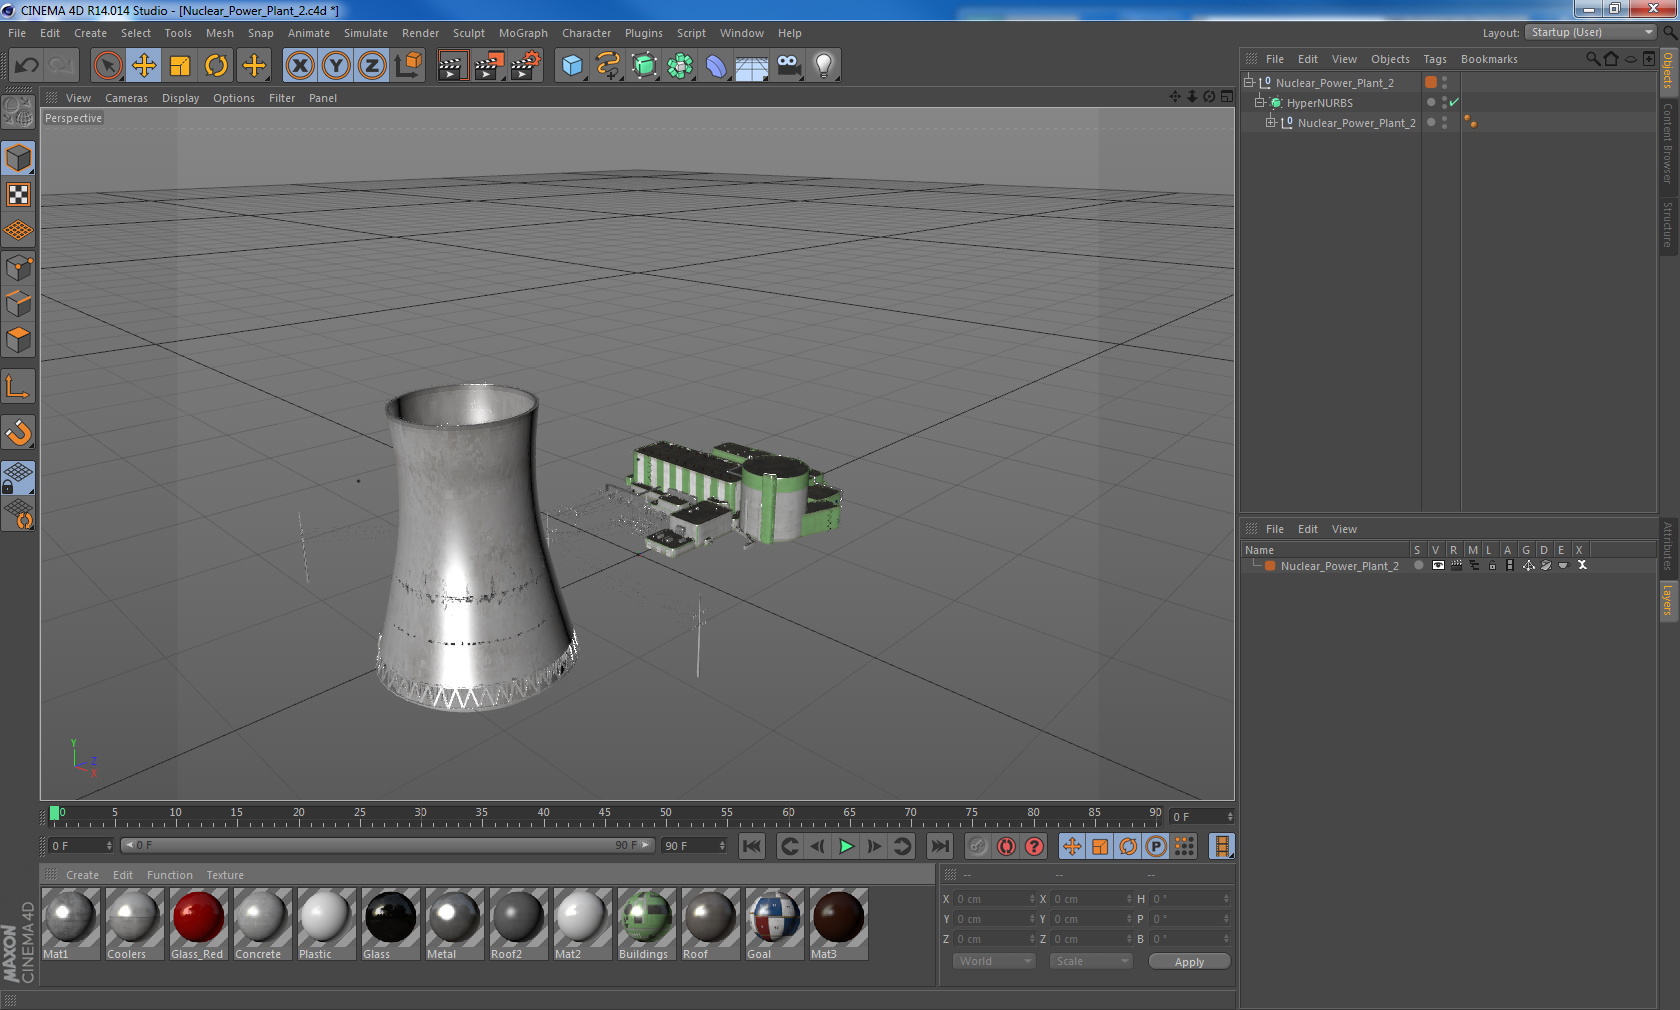The height and width of the screenshot is (1010, 1680).
Task: Open the viewport Display menu
Action: pyautogui.click(x=180, y=98)
